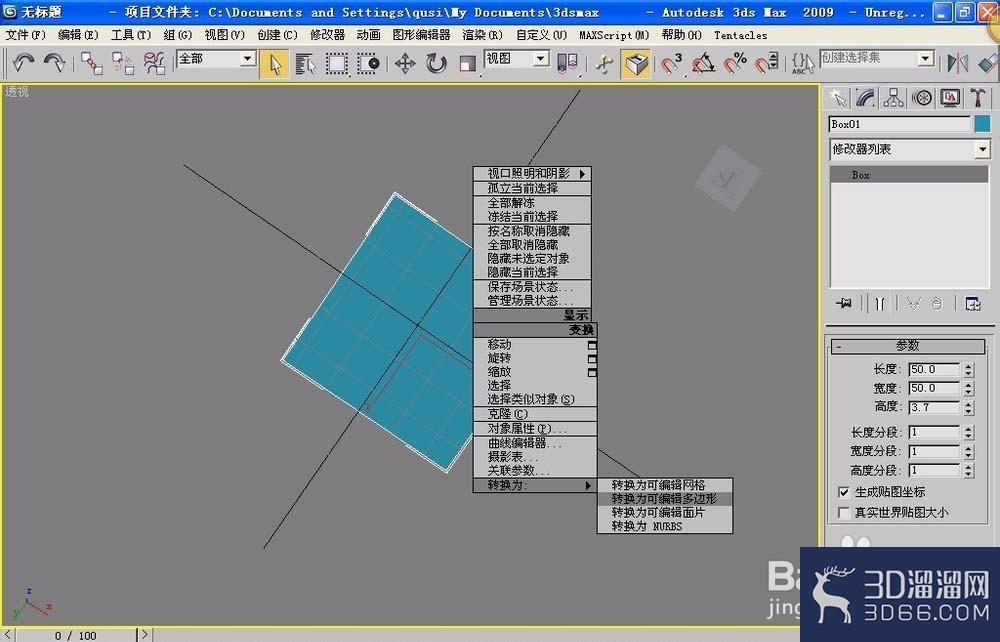The height and width of the screenshot is (642, 1000).
Task: Toggle the 3D Snaps magnet
Action: [x=671, y=64]
